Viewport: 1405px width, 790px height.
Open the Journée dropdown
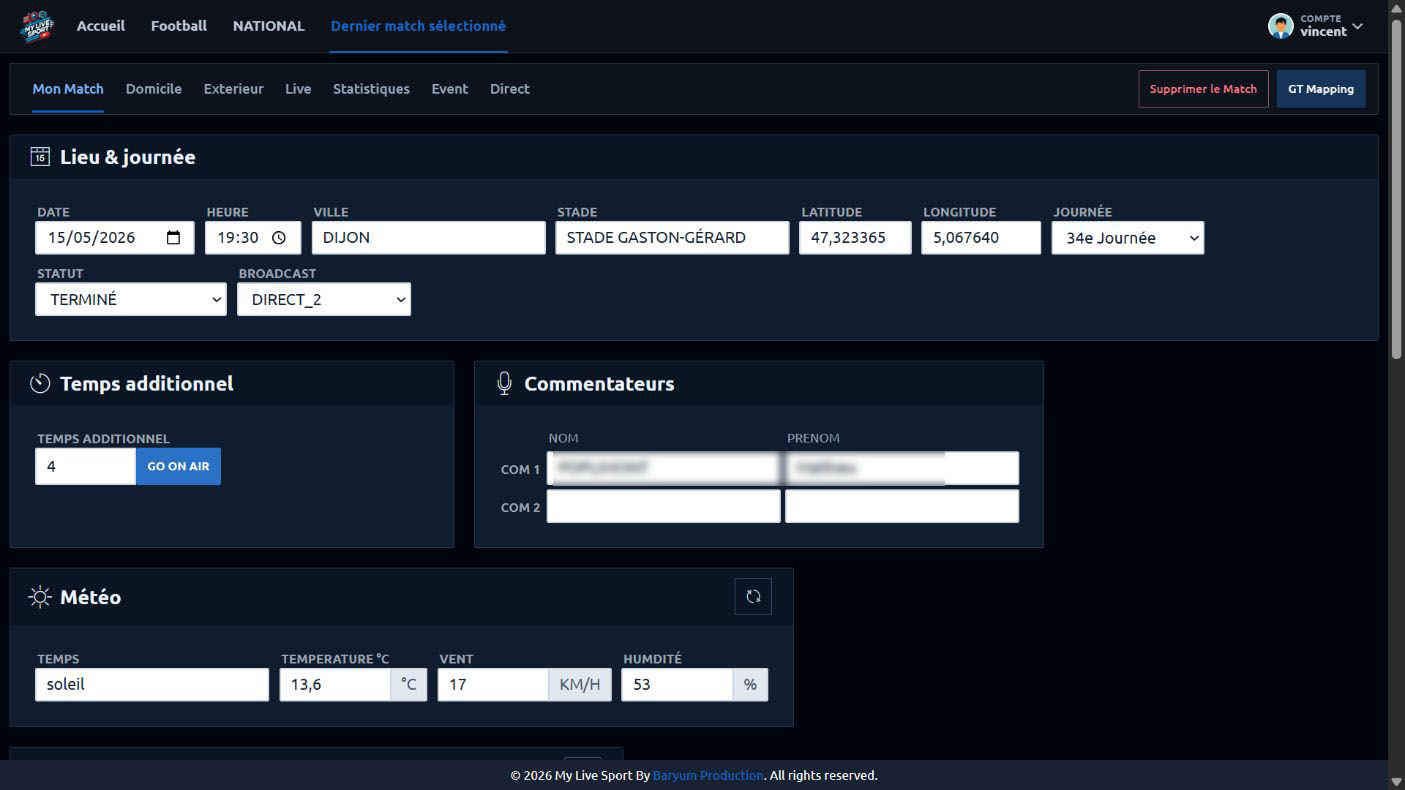[x=1128, y=238]
